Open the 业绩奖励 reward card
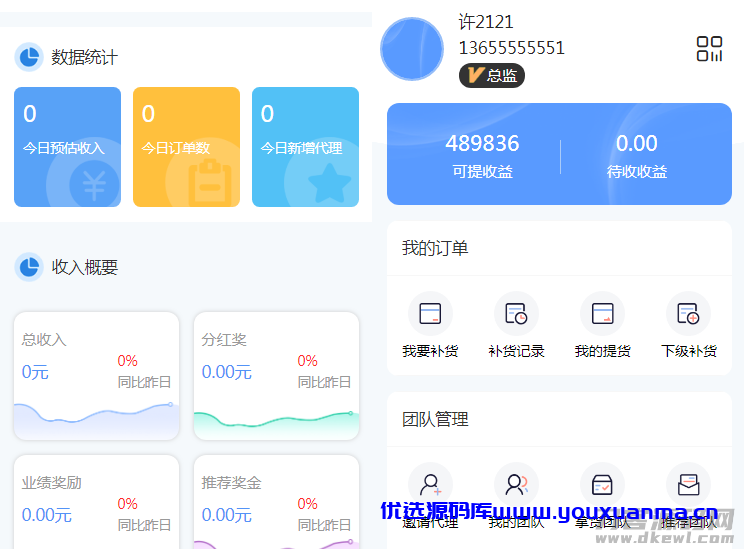The image size is (744, 549). [96, 502]
